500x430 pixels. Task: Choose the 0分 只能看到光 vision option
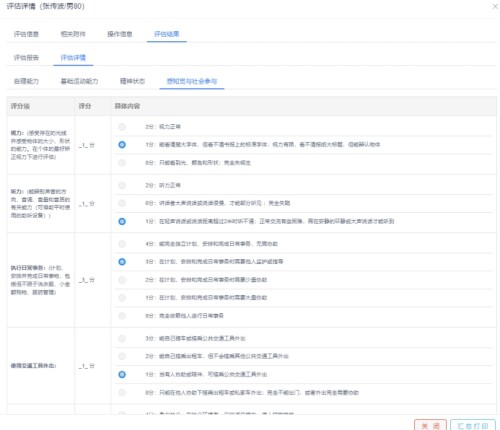[122, 163]
